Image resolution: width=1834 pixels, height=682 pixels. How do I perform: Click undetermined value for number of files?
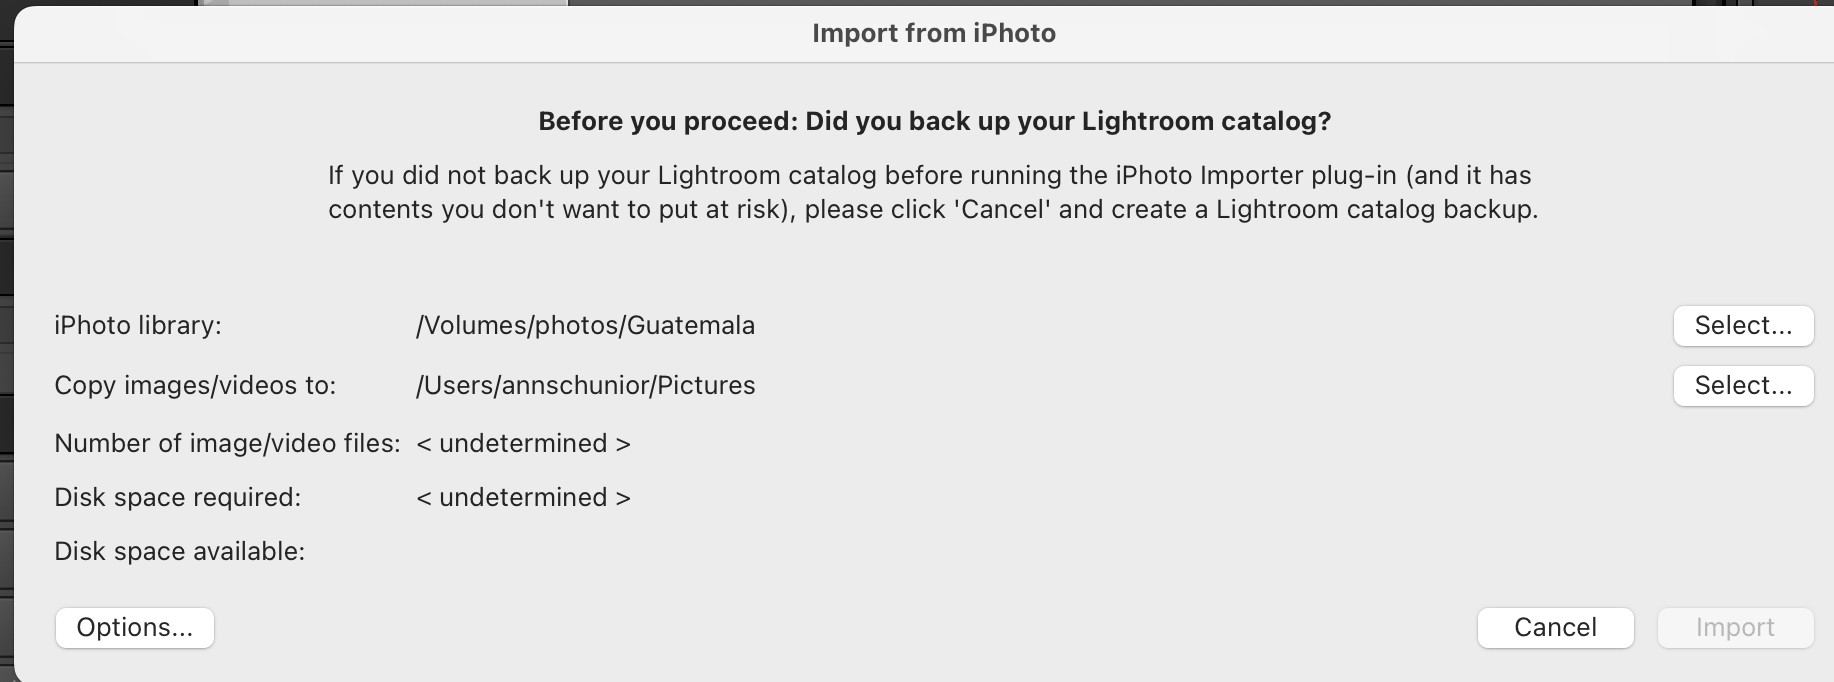click(x=523, y=444)
